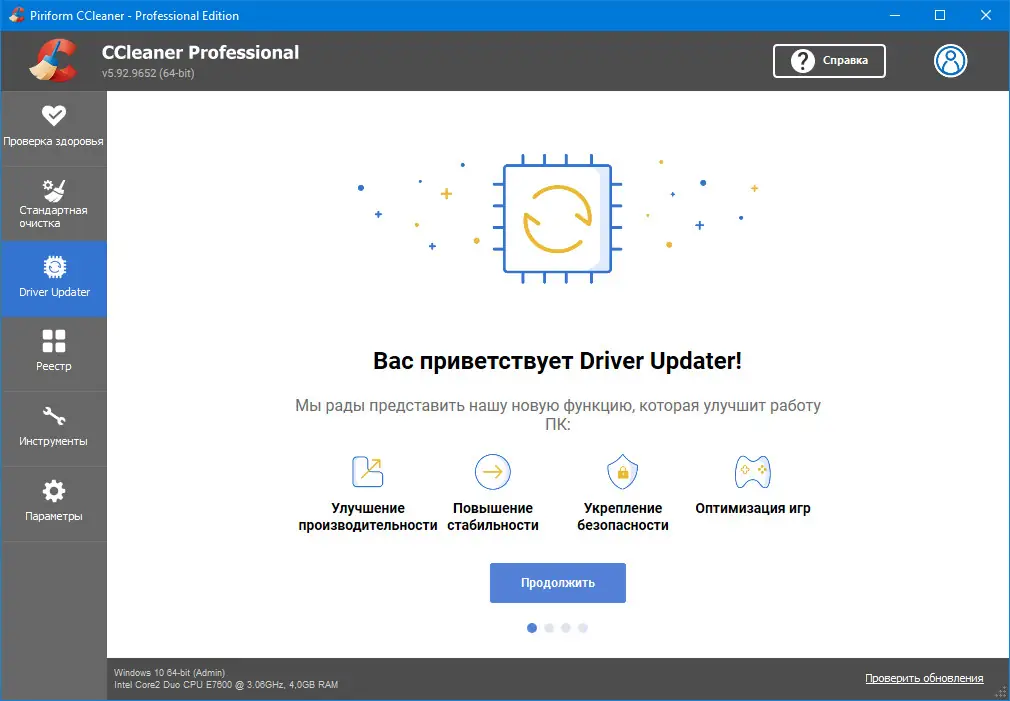Image resolution: width=1010 pixels, height=701 pixels.
Task: Click the small CCleaner title bar icon
Action: 16,15
